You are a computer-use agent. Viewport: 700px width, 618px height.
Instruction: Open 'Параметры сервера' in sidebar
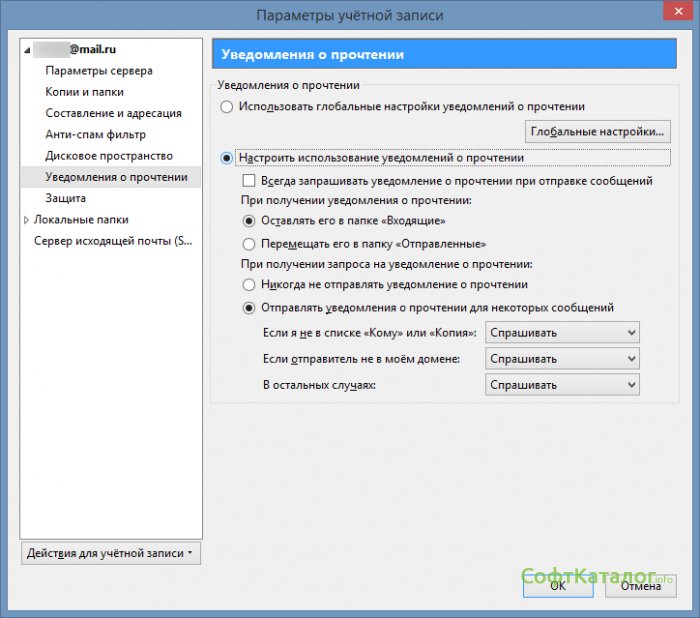coord(99,71)
